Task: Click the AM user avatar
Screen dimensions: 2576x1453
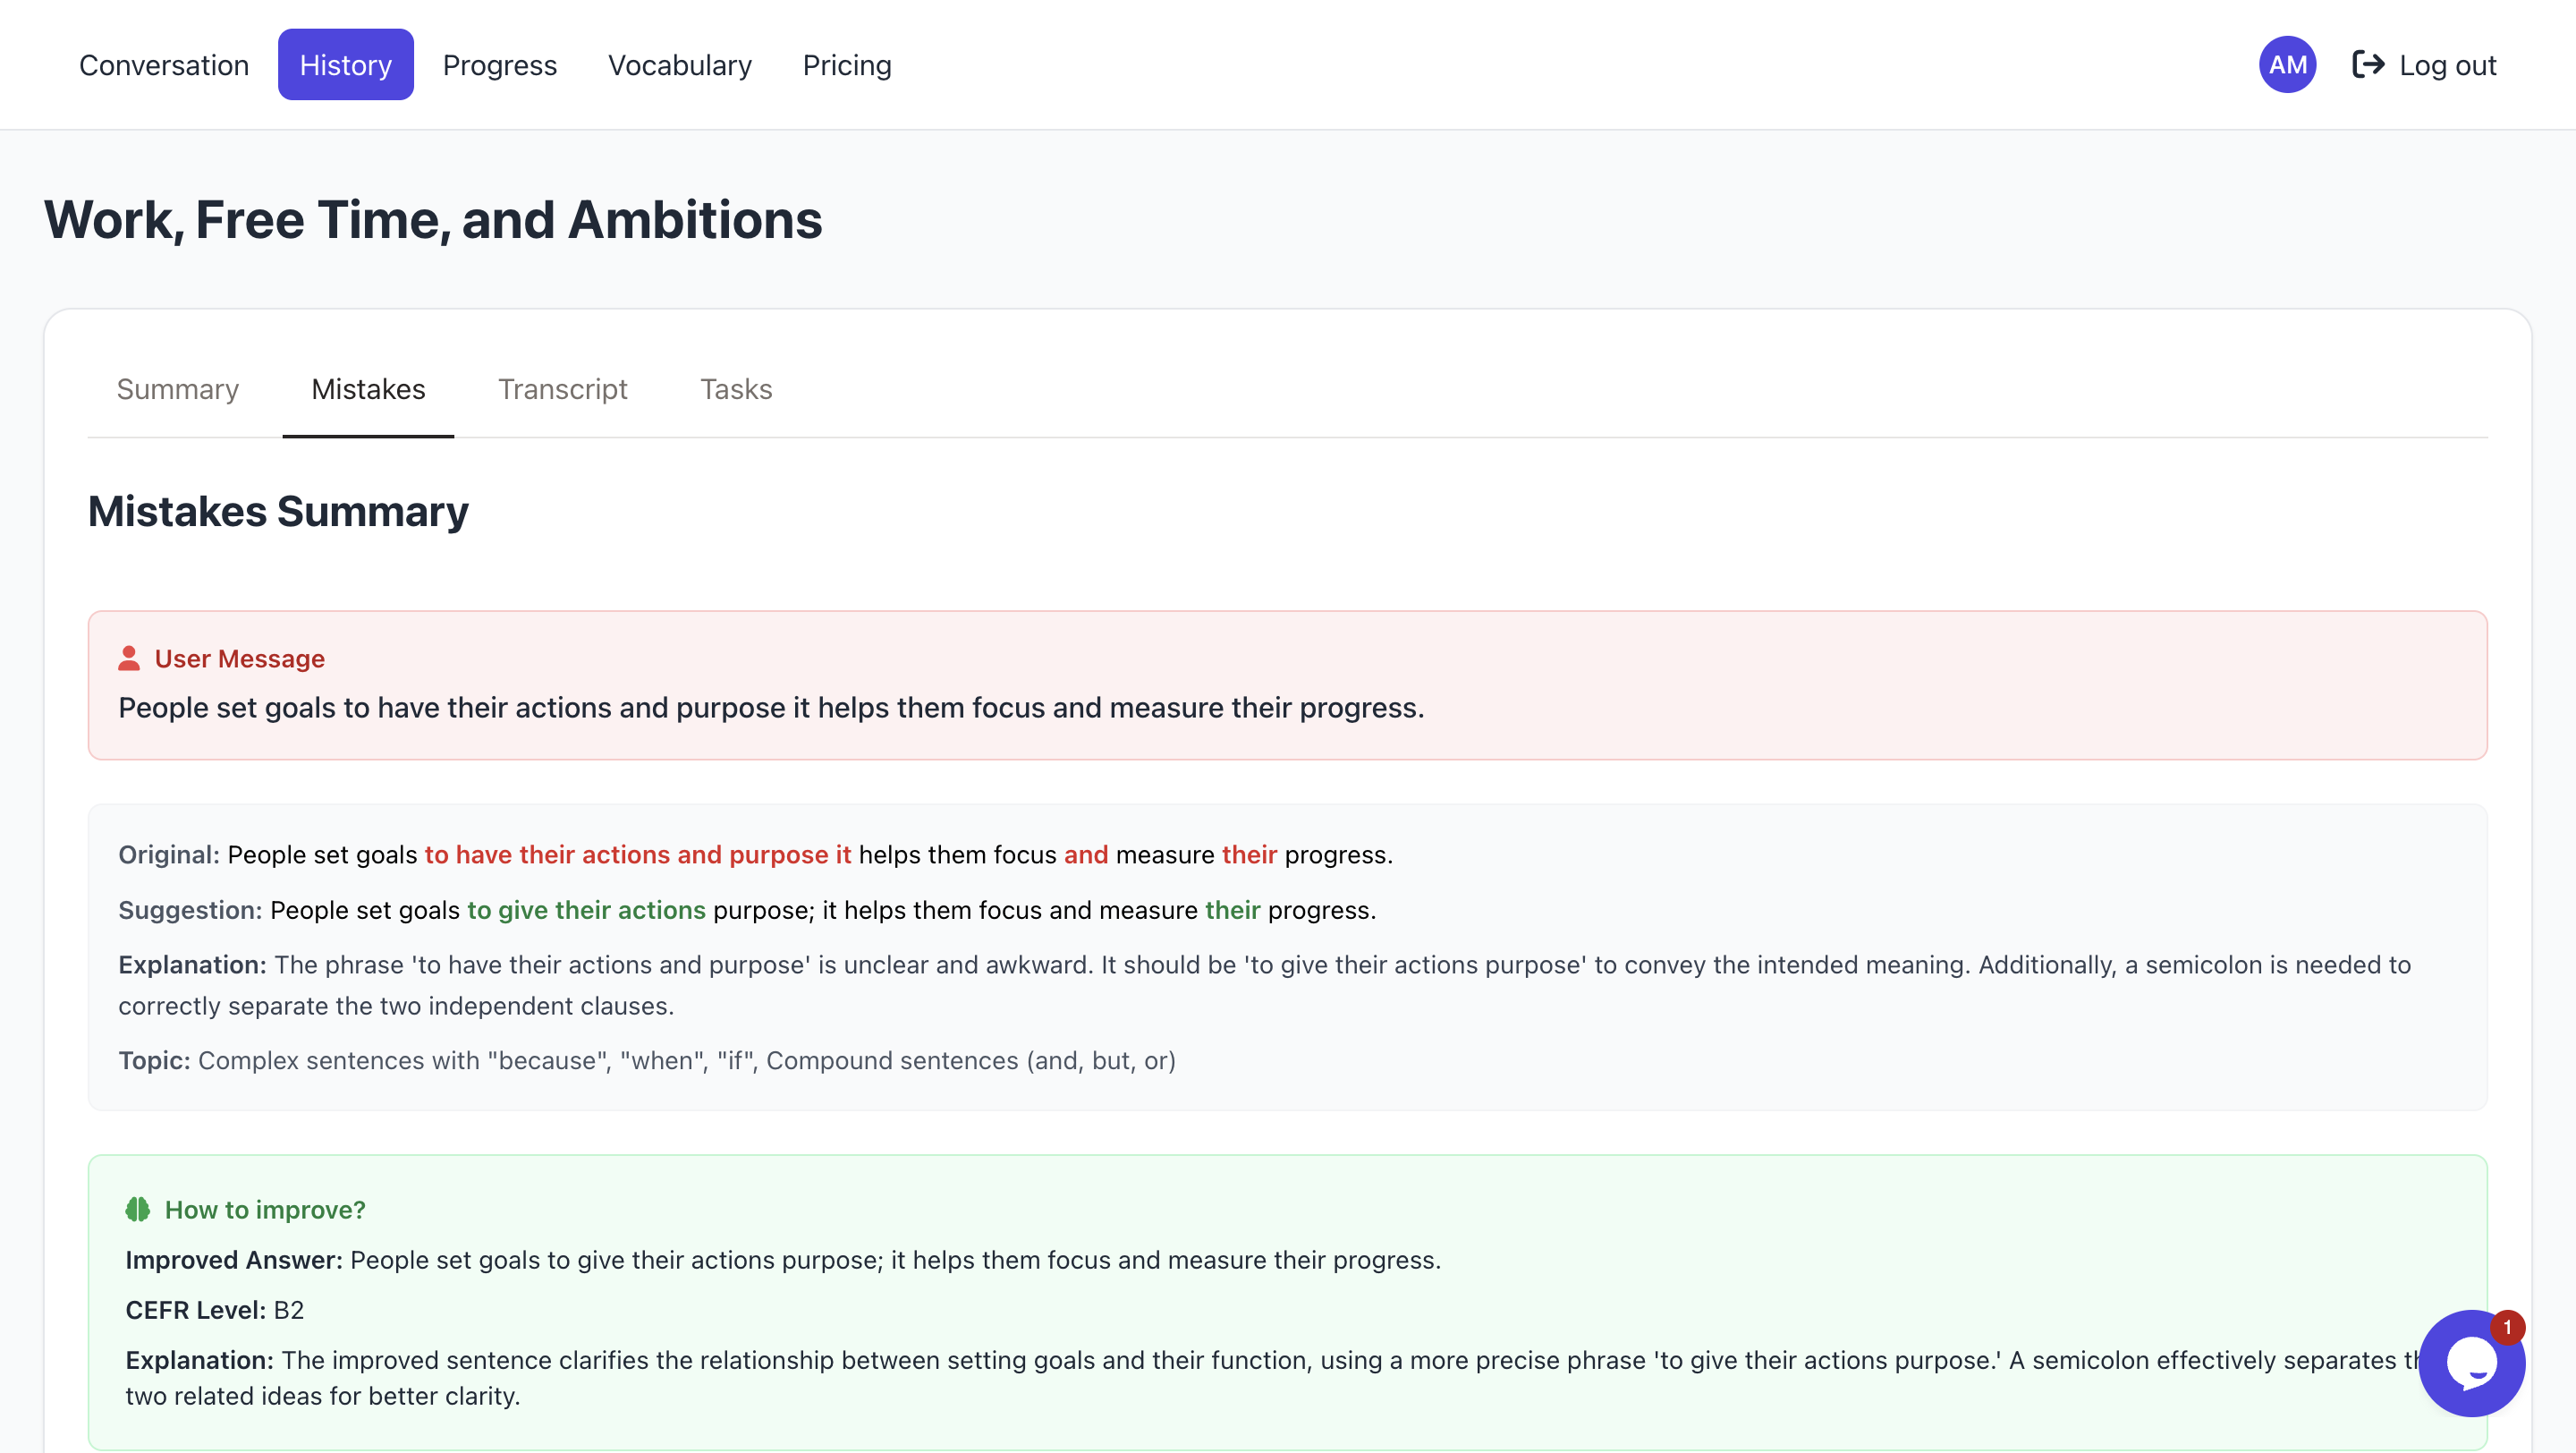Action: pos(2286,65)
